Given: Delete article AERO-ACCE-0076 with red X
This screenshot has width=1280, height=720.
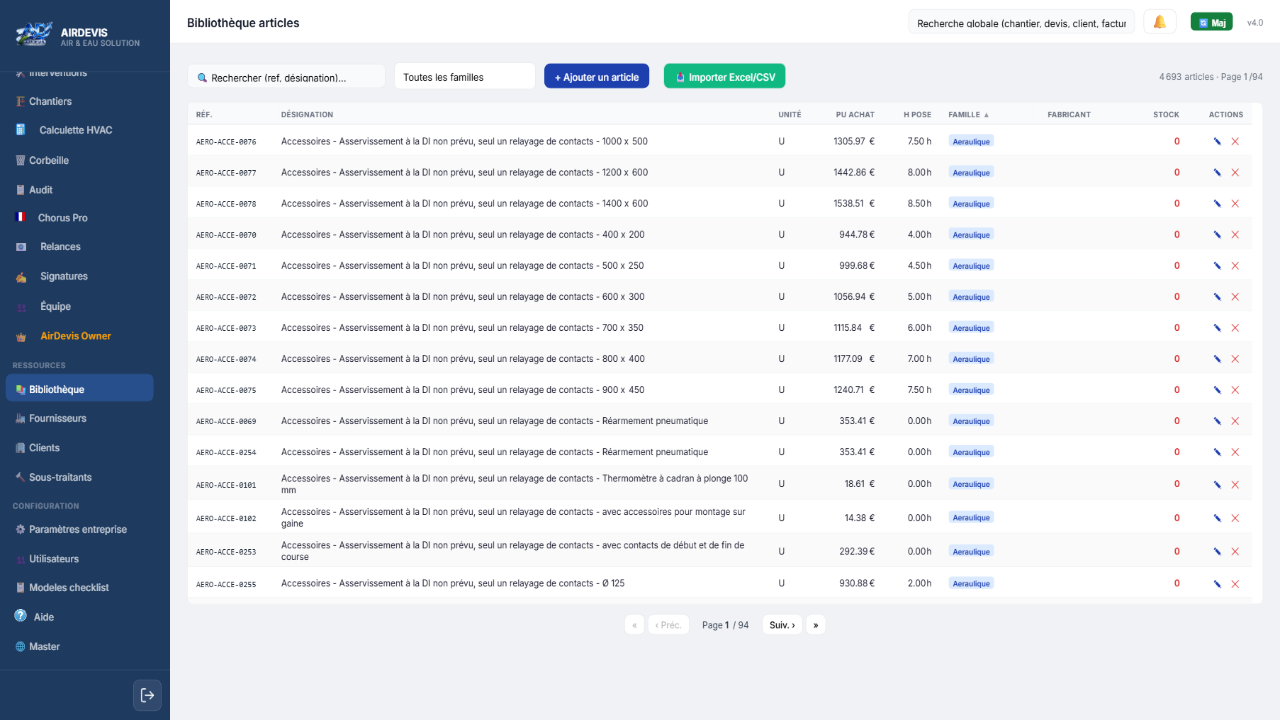Looking at the screenshot, I should 1235,141.
